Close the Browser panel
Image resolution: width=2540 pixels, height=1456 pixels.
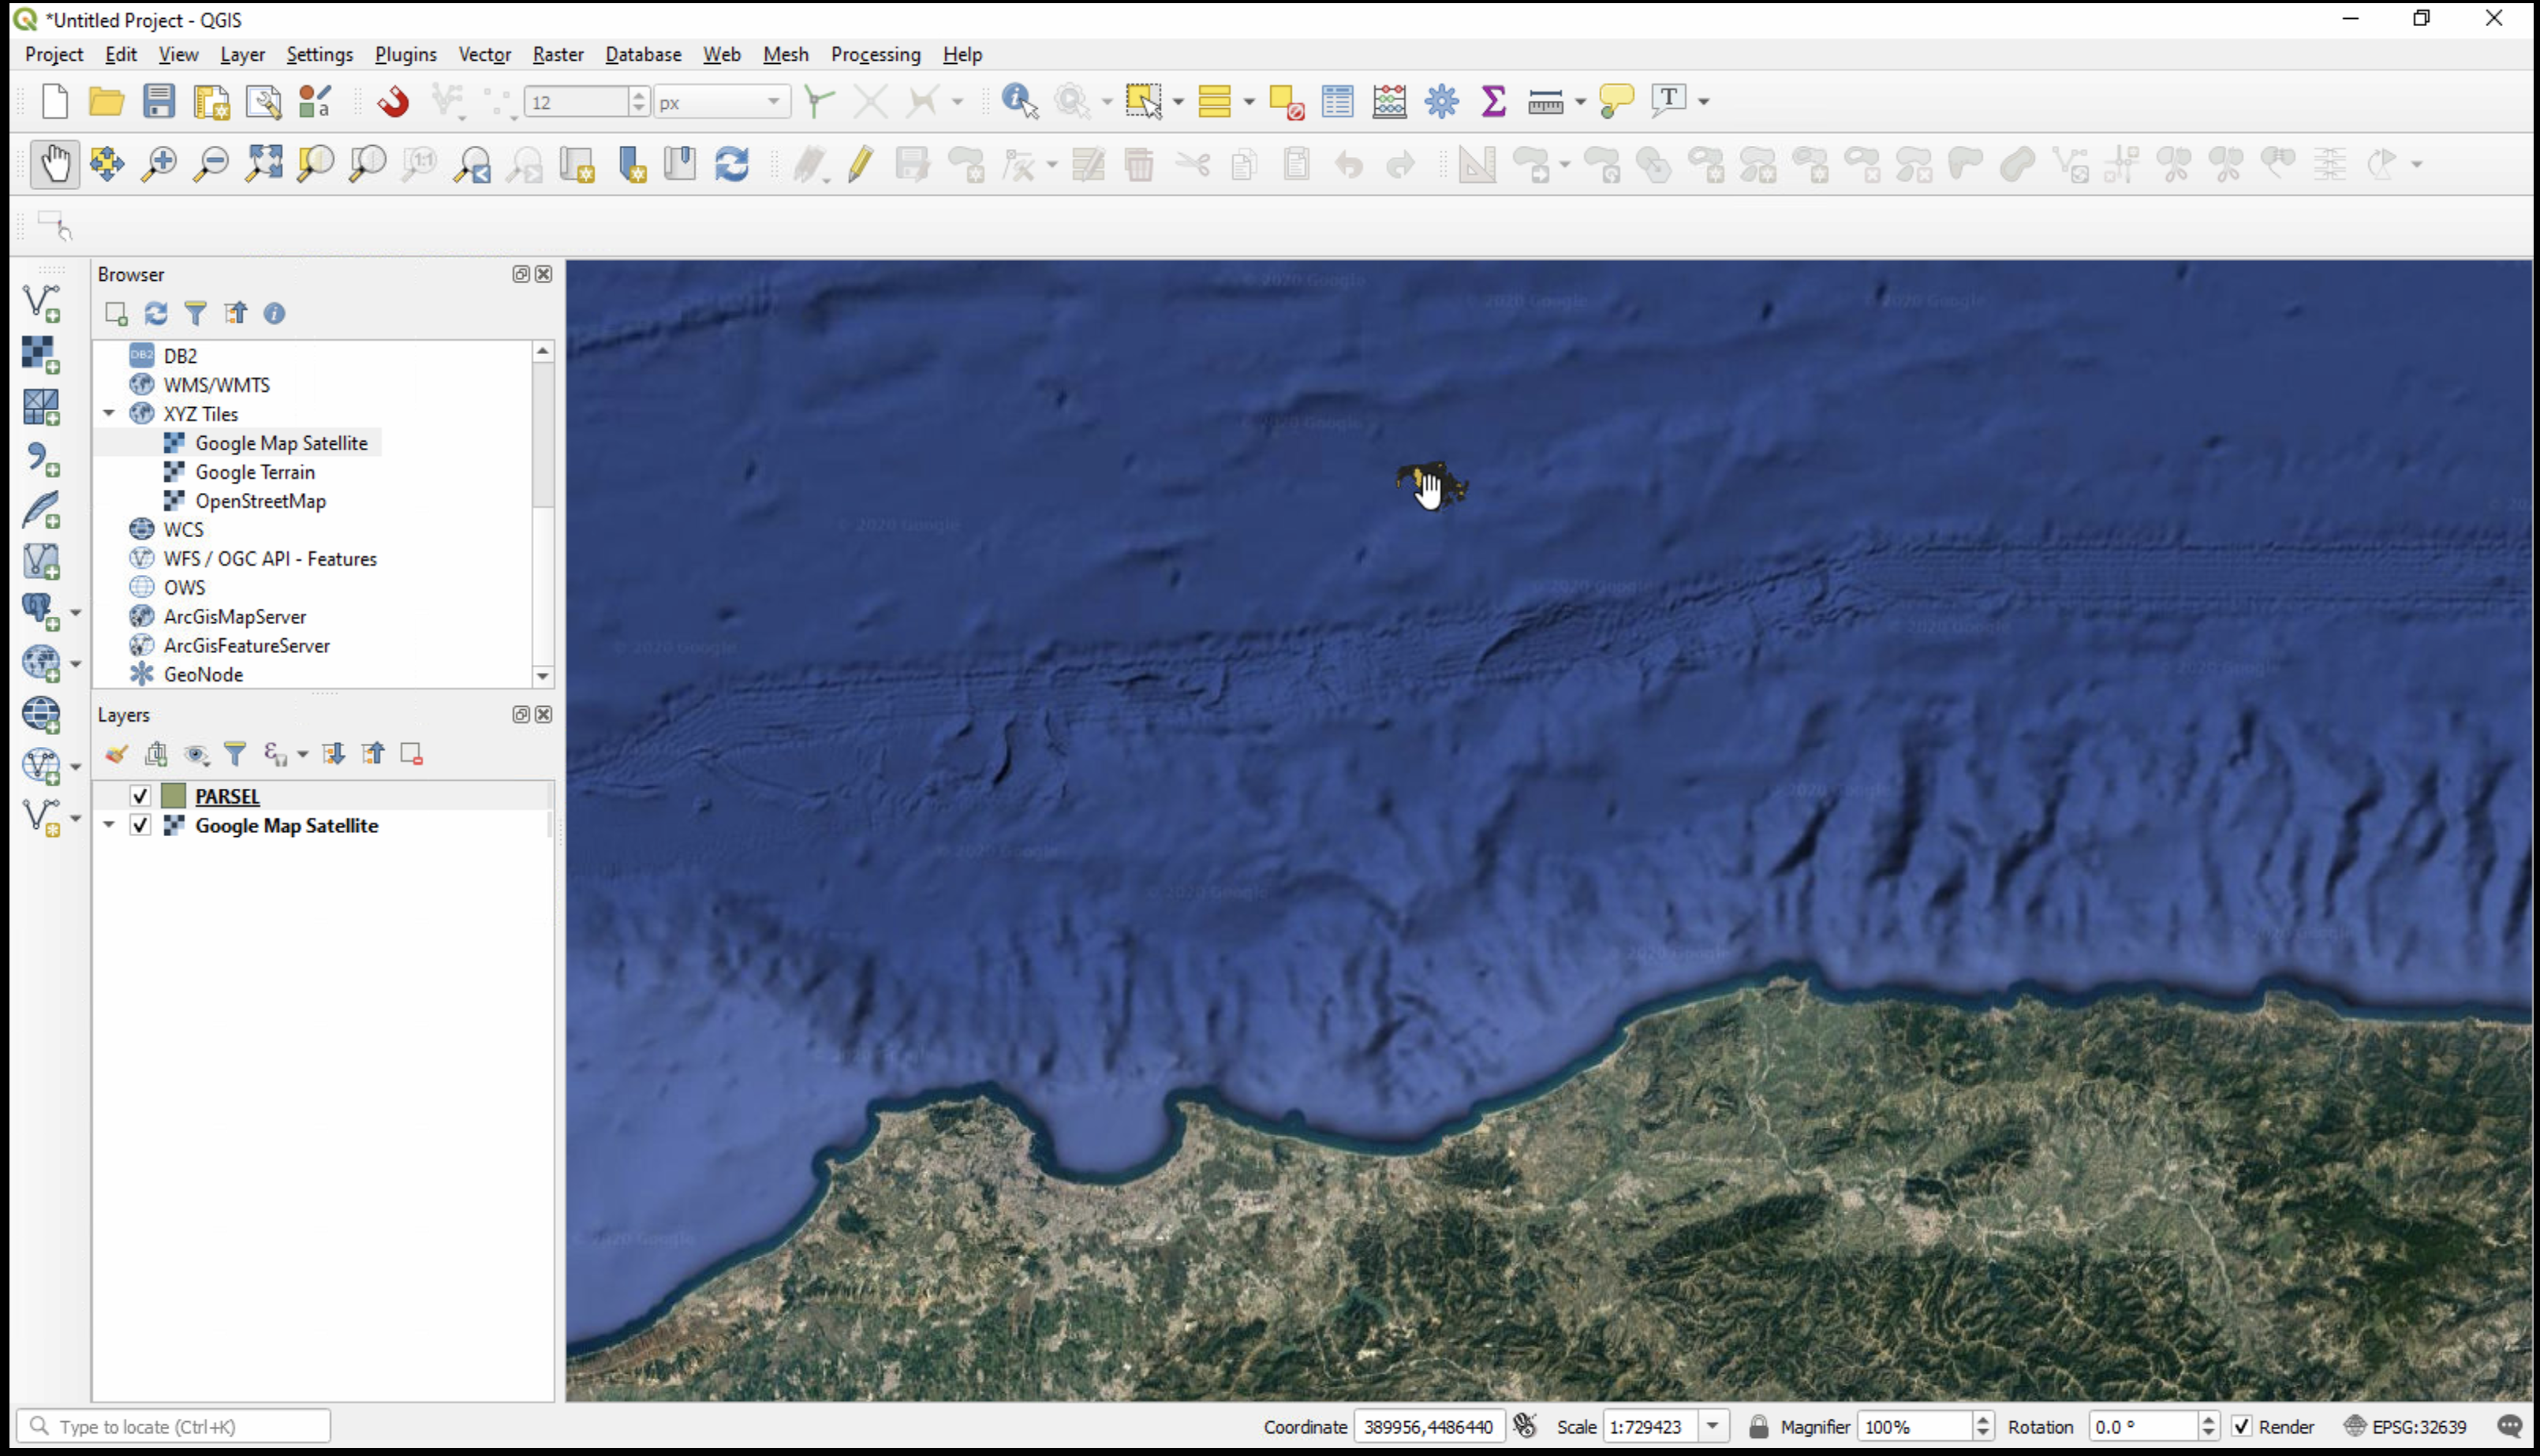click(543, 274)
